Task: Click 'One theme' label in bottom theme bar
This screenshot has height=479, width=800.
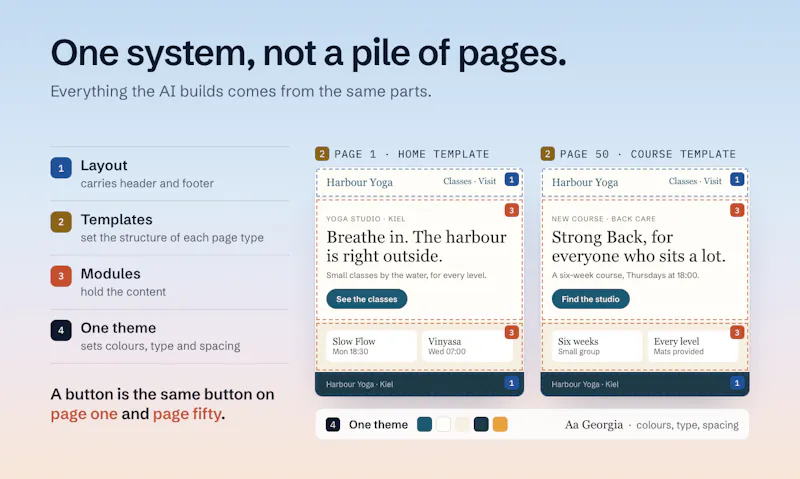Action: click(378, 424)
